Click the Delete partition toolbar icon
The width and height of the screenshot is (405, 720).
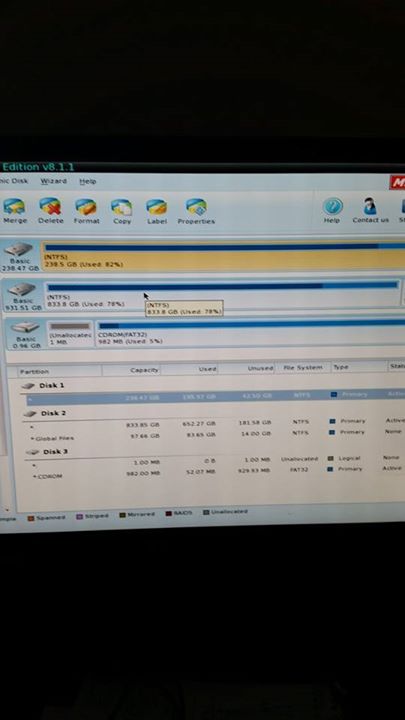pyautogui.click(x=51, y=211)
